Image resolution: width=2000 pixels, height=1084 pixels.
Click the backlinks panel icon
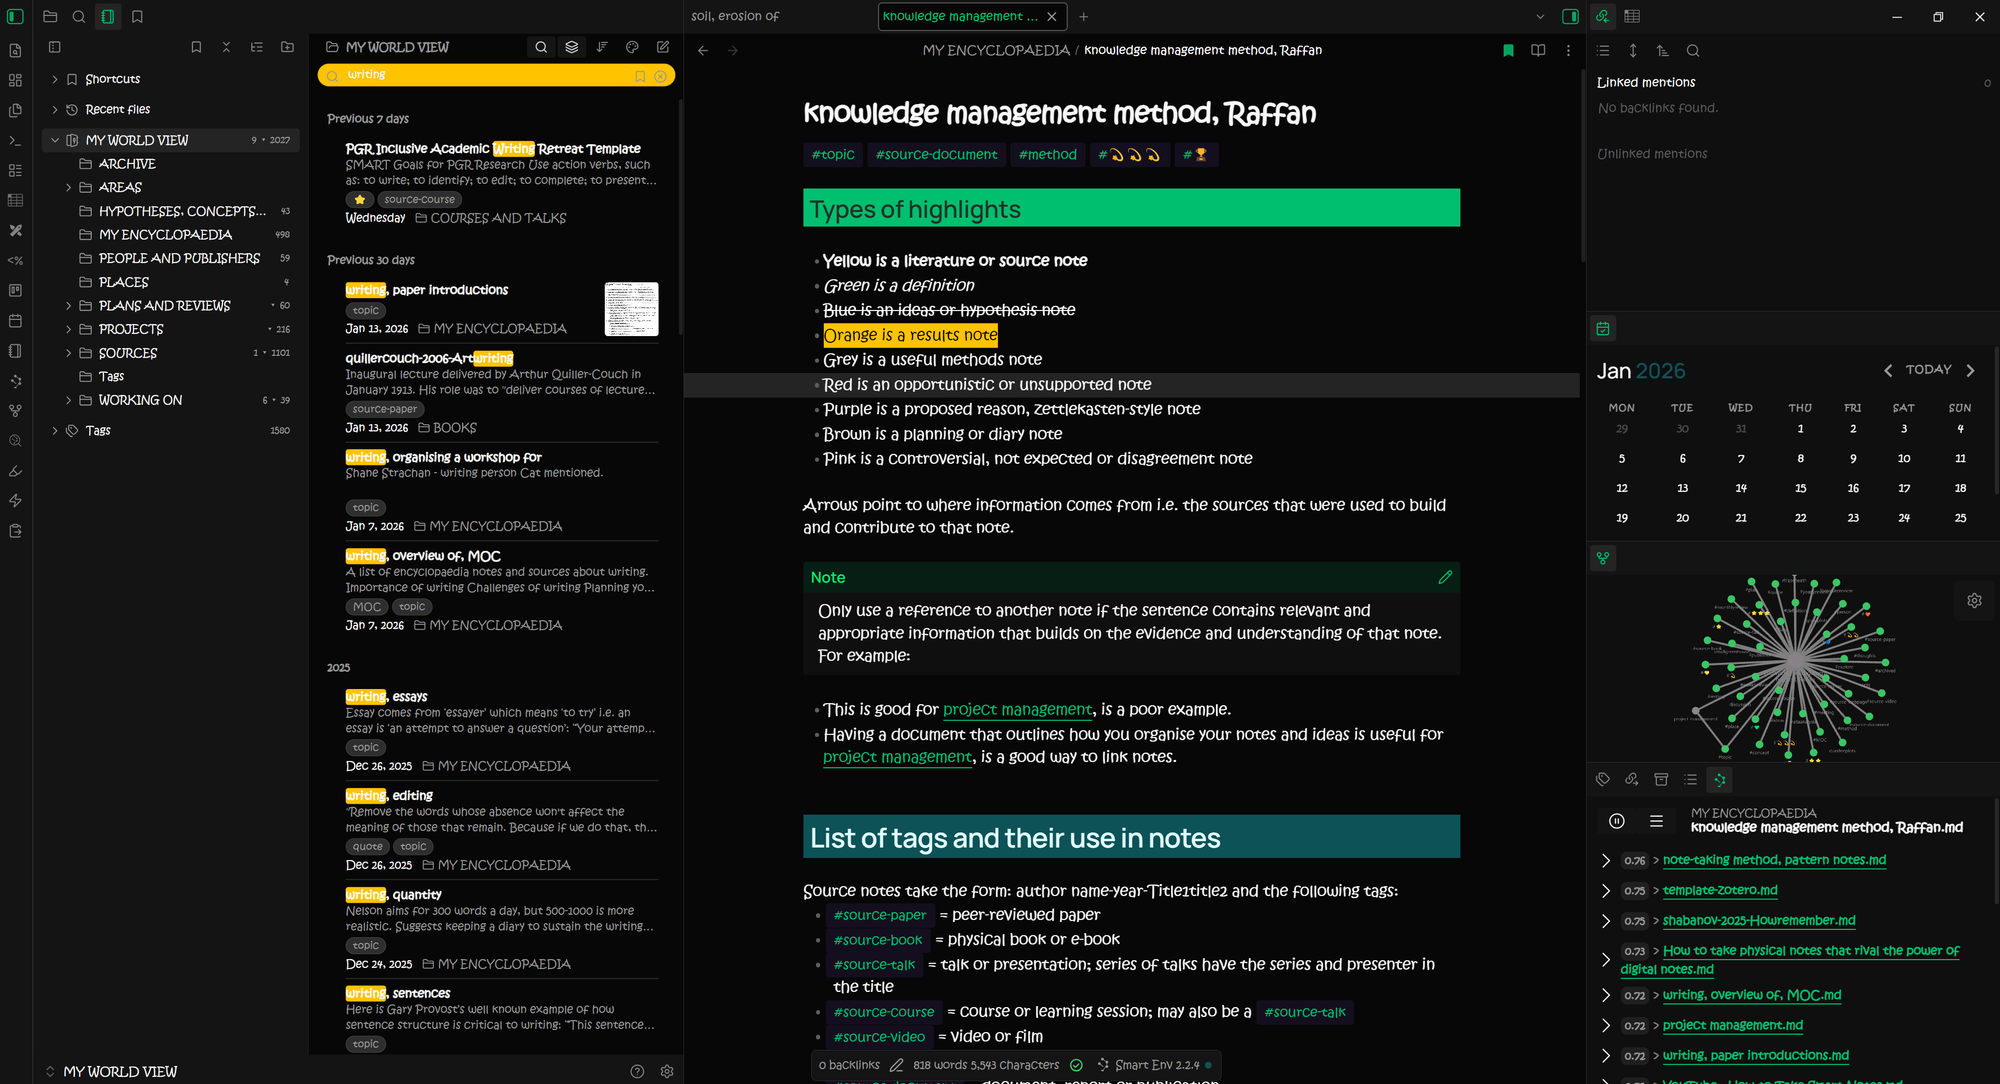pyautogui.click(x=1602, y=16)
